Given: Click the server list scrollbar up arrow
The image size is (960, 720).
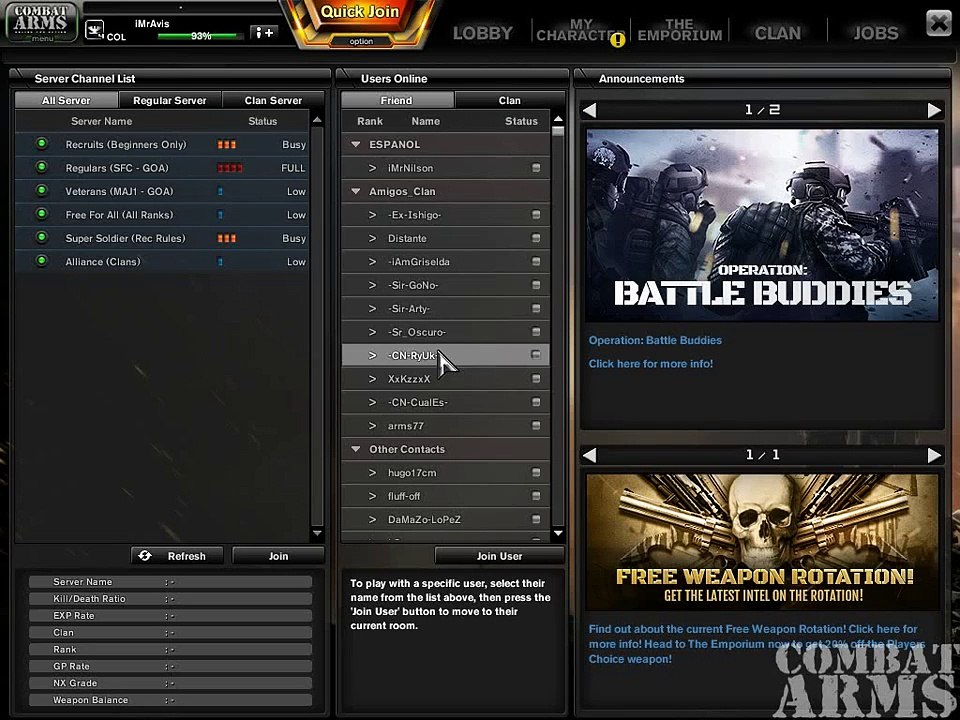Looking at the screenshot, I should [317, 120].
